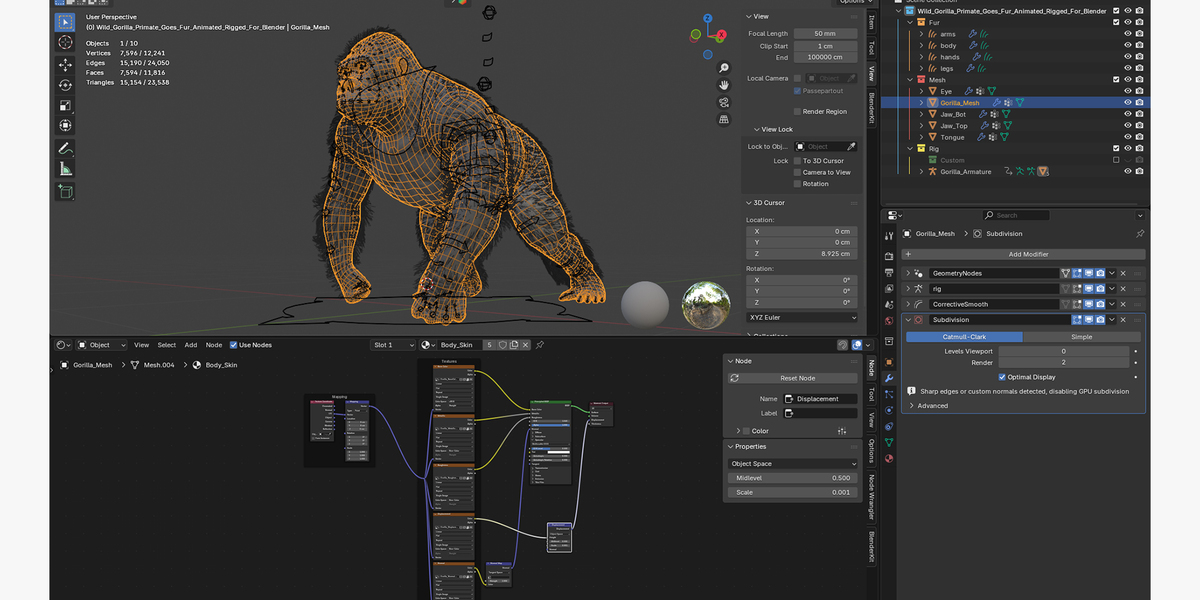This screenshot has width=1200, height=600.
Task: Select the Cursor tool in viewport toolbar
Action: coord(65,42)
